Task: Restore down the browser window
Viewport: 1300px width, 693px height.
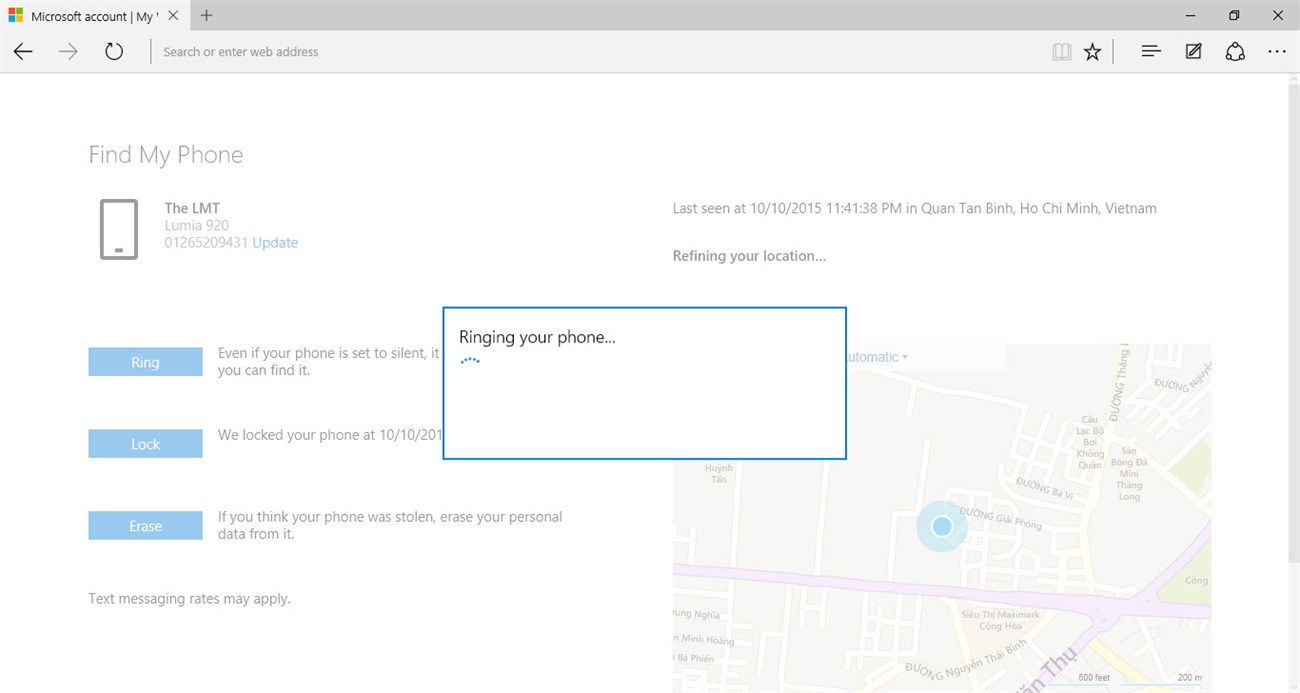Action: (1234, 15)
